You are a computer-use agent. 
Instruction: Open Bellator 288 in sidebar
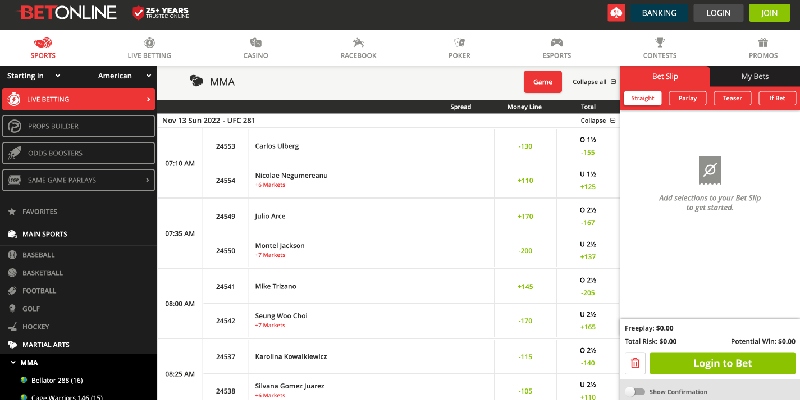pyautogui.click(x=57, y=380)
